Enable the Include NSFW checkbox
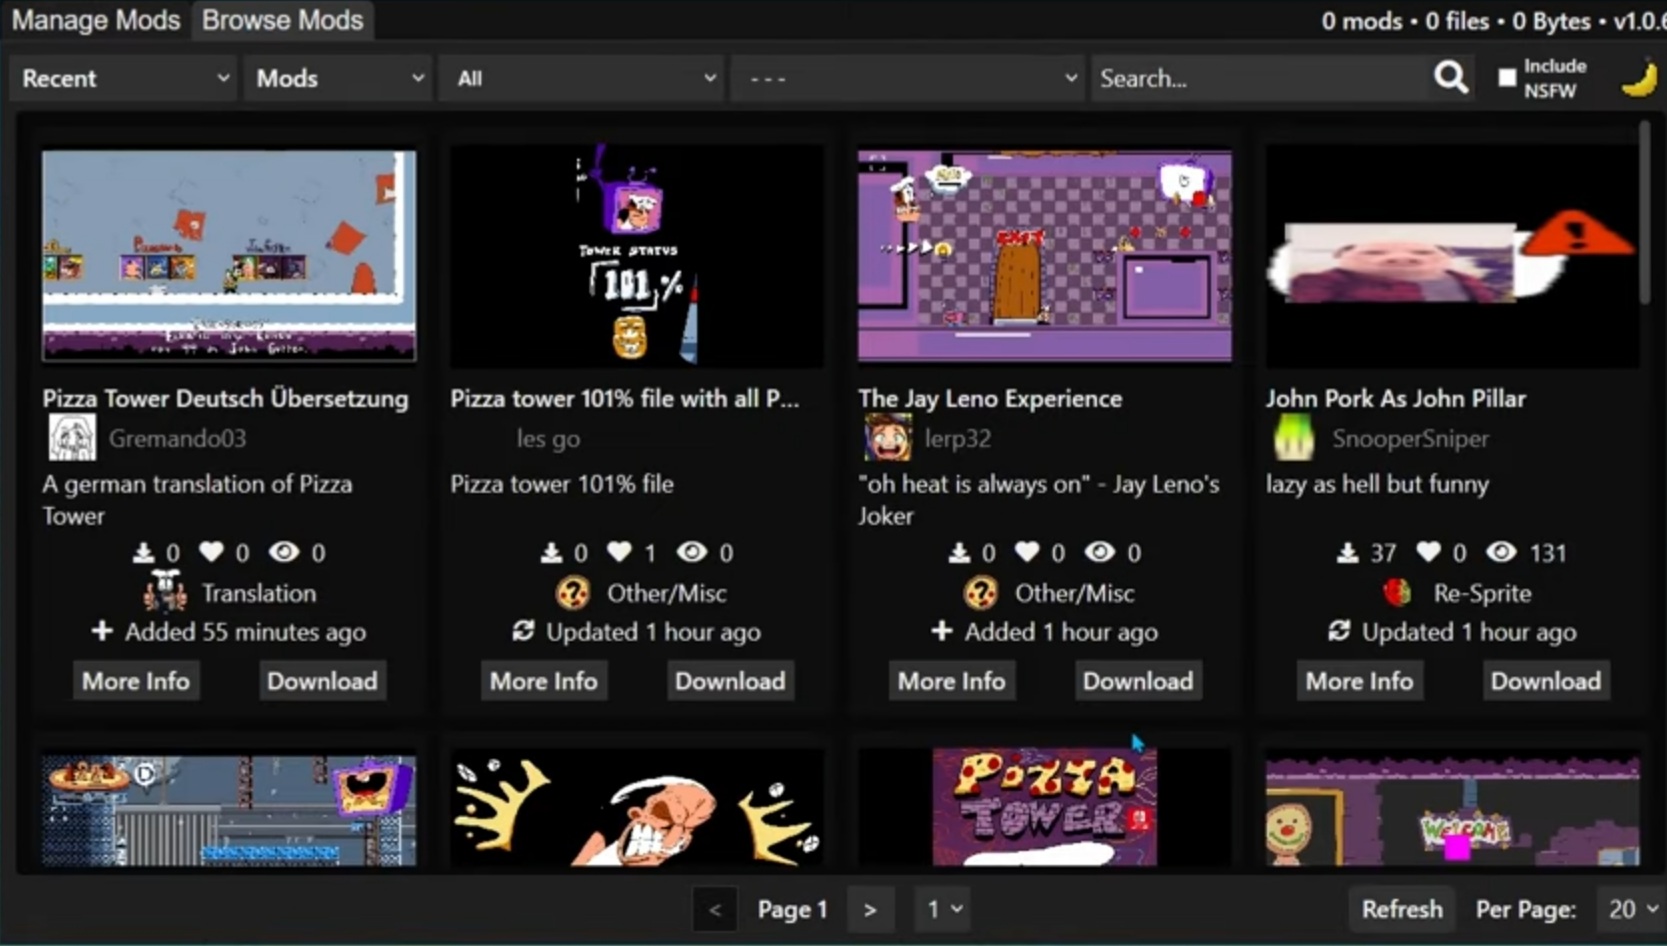Viewport: 1667px width, 946px height. click(x=1507, y=78)
